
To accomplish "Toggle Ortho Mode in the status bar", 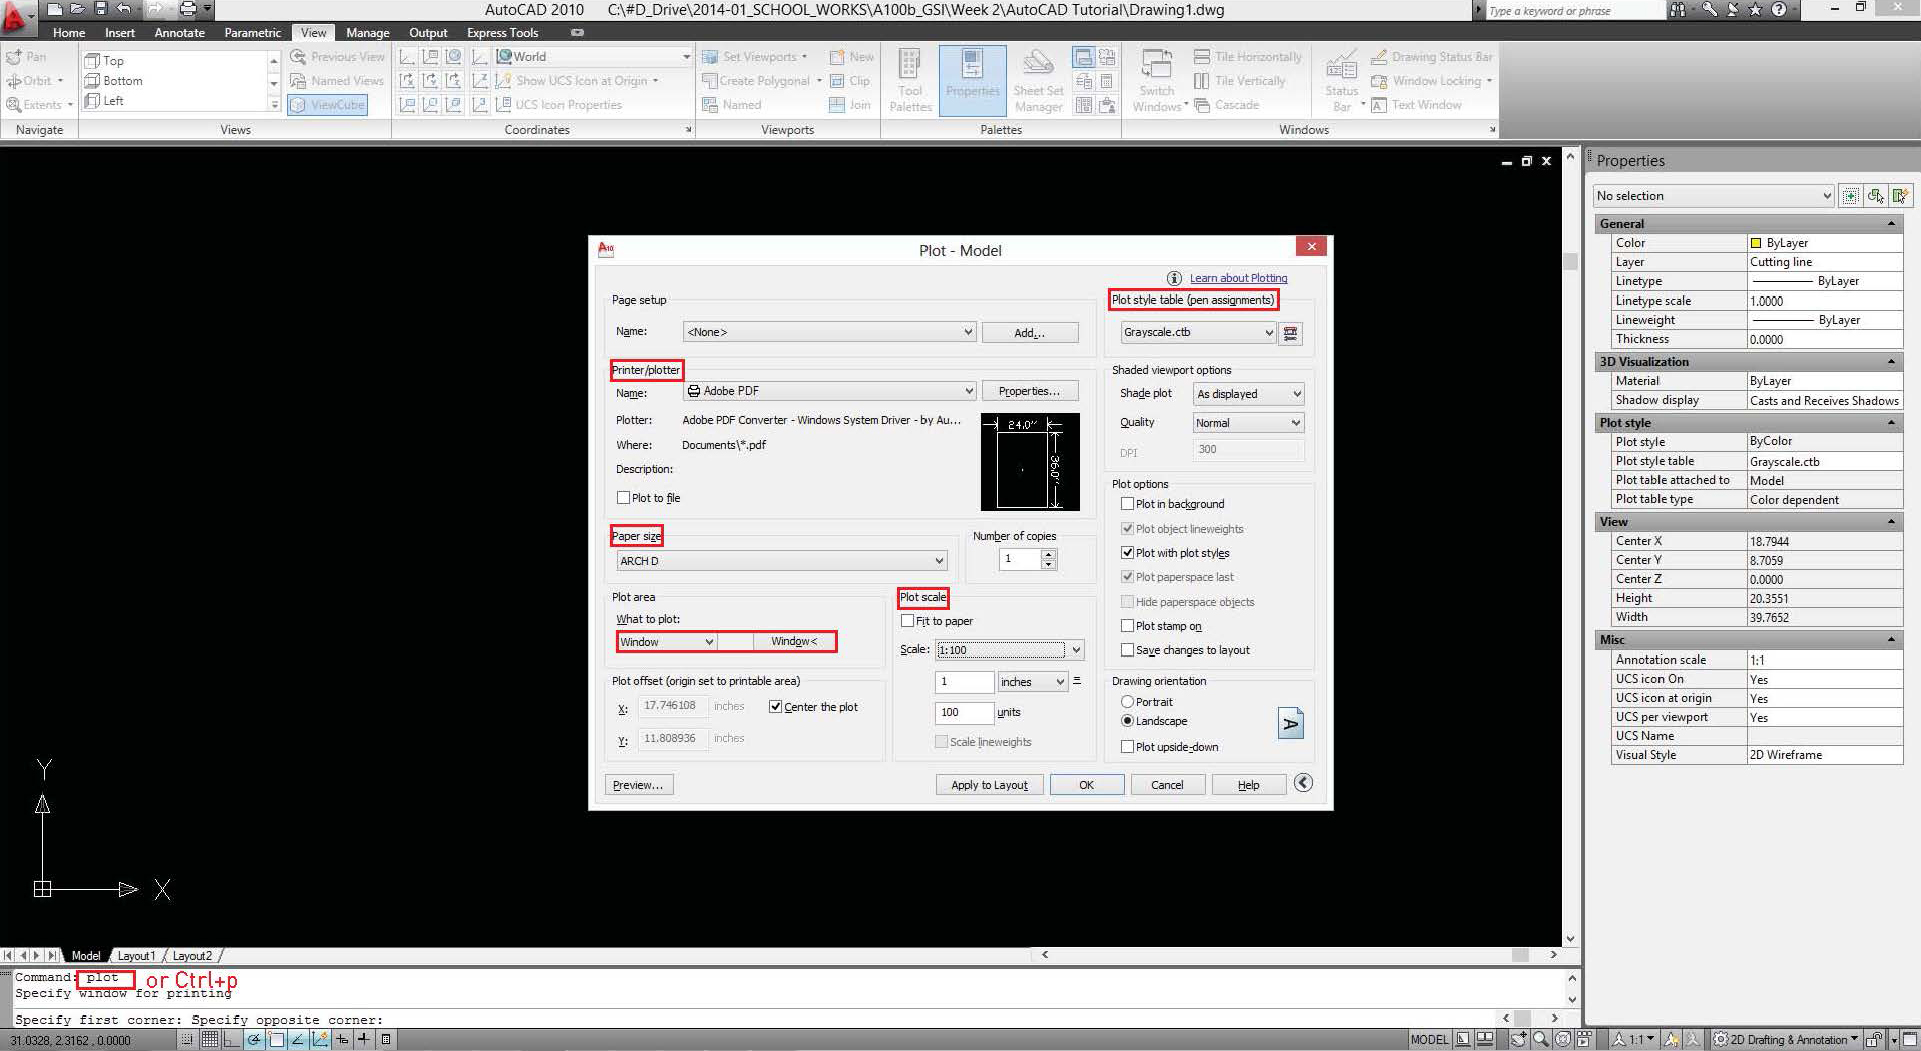I will point(232,1040).
